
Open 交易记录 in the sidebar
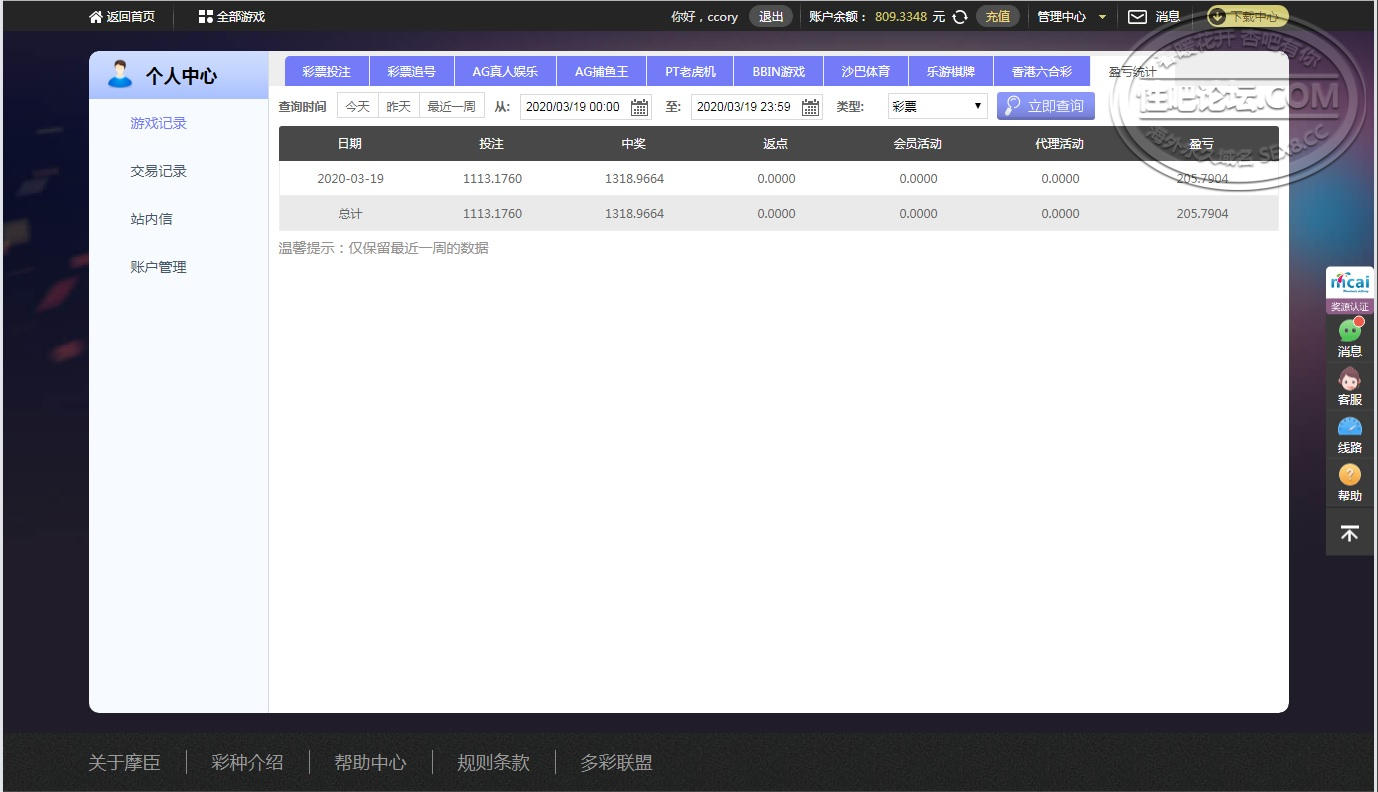[158, 171]
